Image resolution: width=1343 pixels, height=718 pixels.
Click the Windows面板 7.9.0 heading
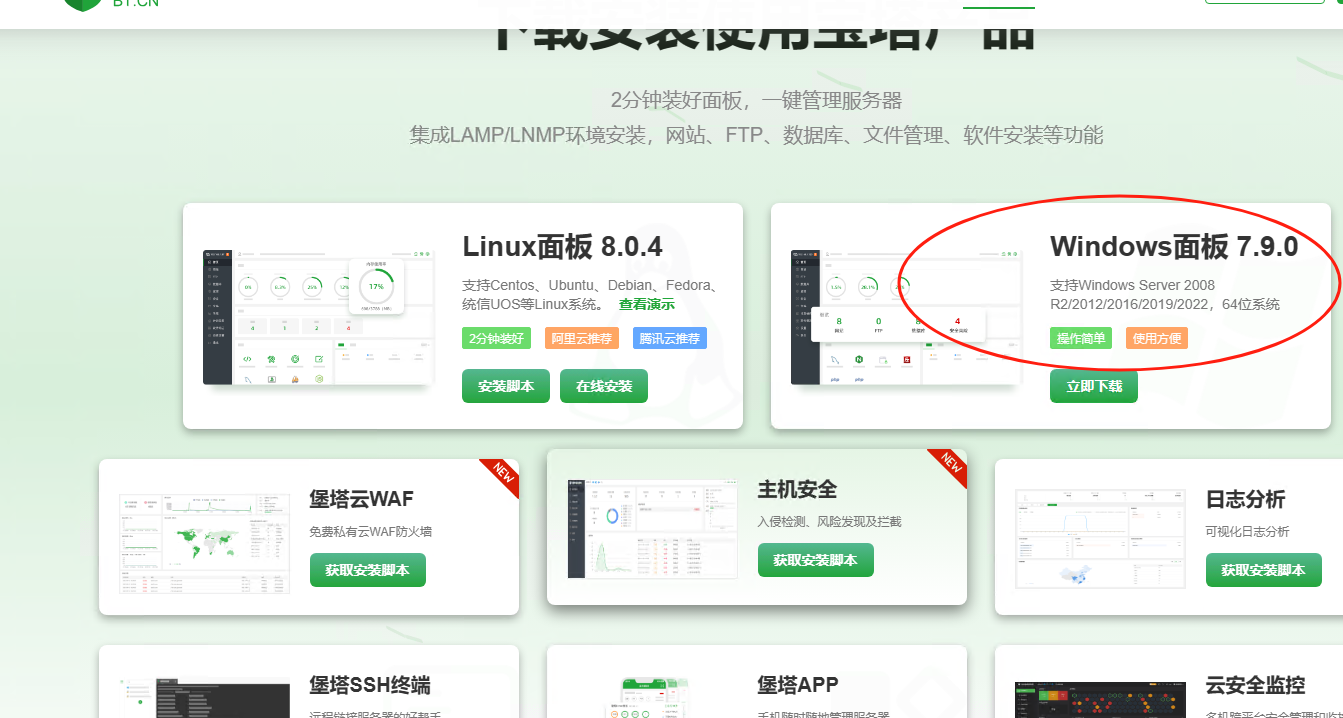(1174, 246)
